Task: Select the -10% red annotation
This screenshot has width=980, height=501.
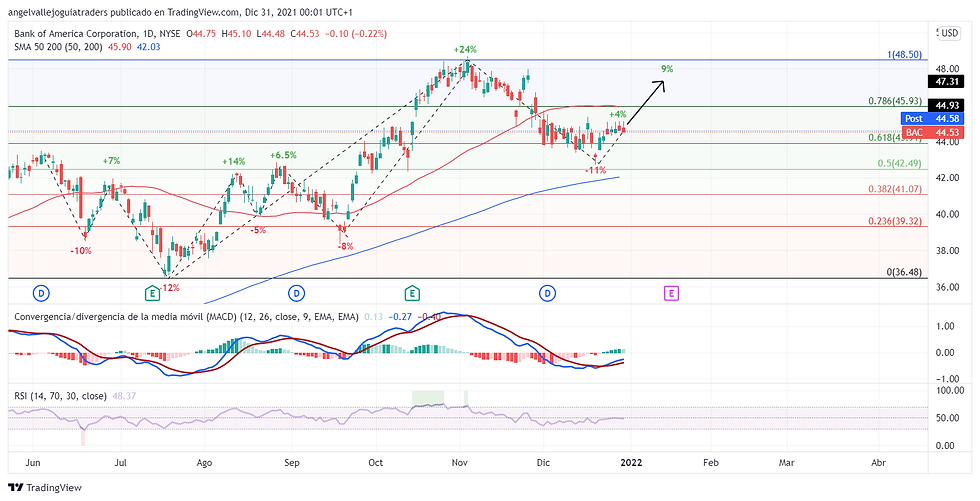Action: pos(81,250)
